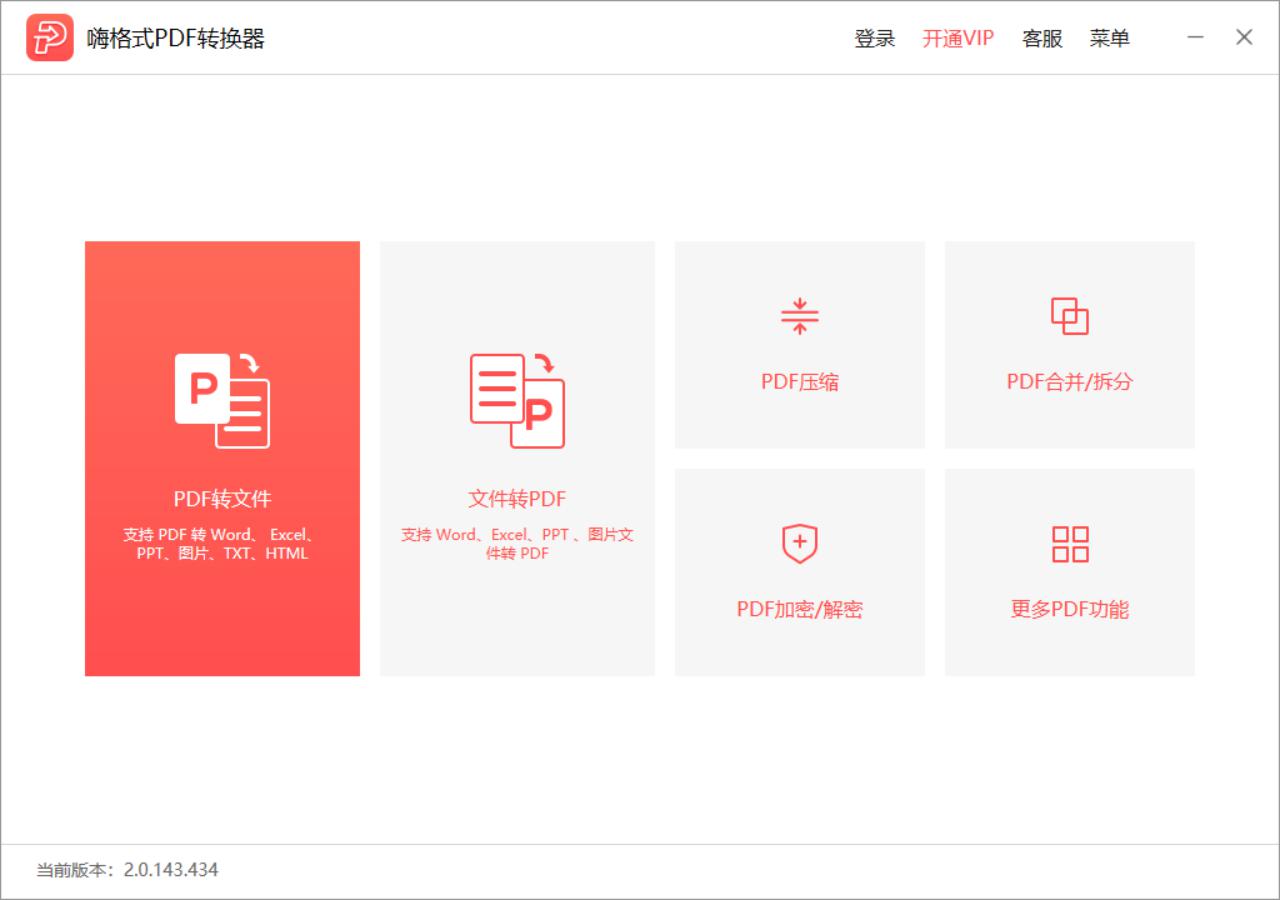Click the 更多PDF功能 grid icon
Viewport: 1280px width, 900px height.
click(x=1069, y=543)
